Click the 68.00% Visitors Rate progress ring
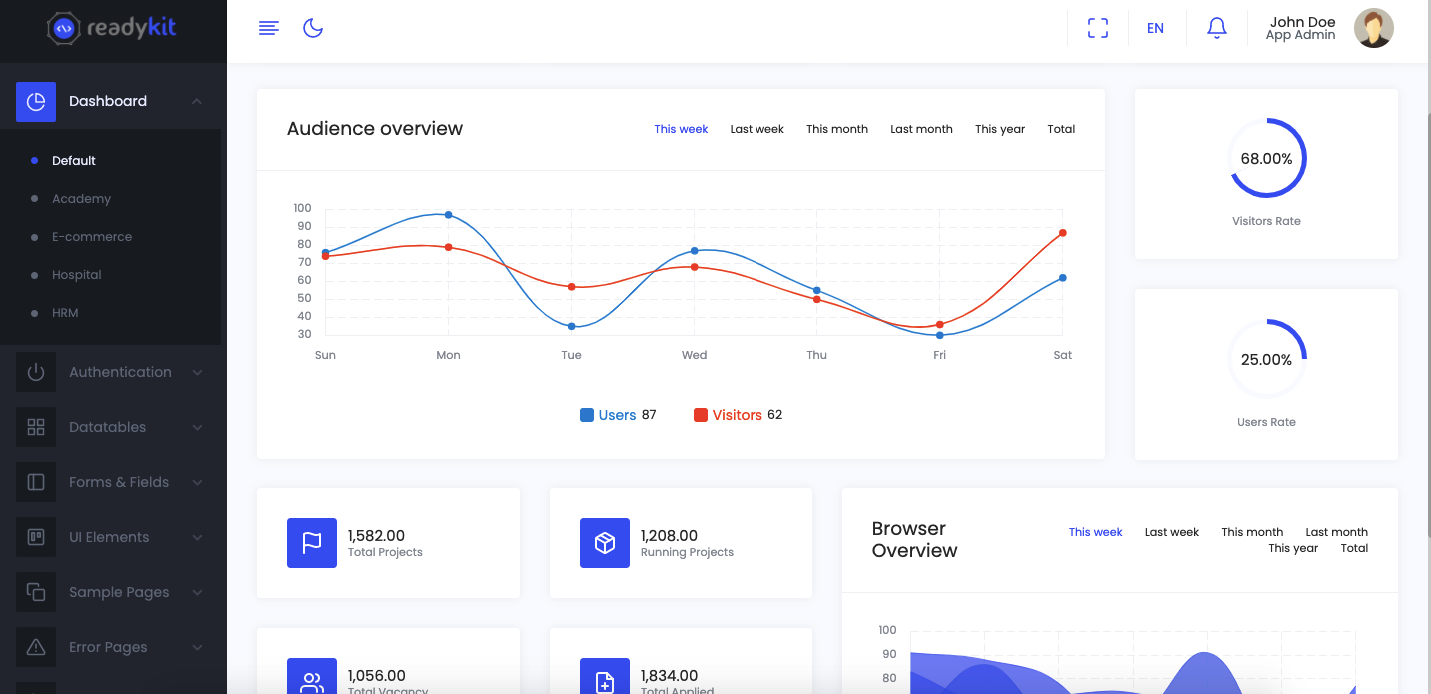Viewport: 1431px width, 694px height. (x=1266, y=158)
